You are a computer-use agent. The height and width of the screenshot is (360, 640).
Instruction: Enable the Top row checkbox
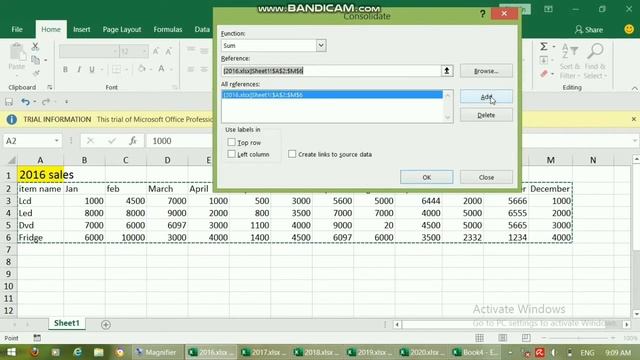[x=231, y=142]
